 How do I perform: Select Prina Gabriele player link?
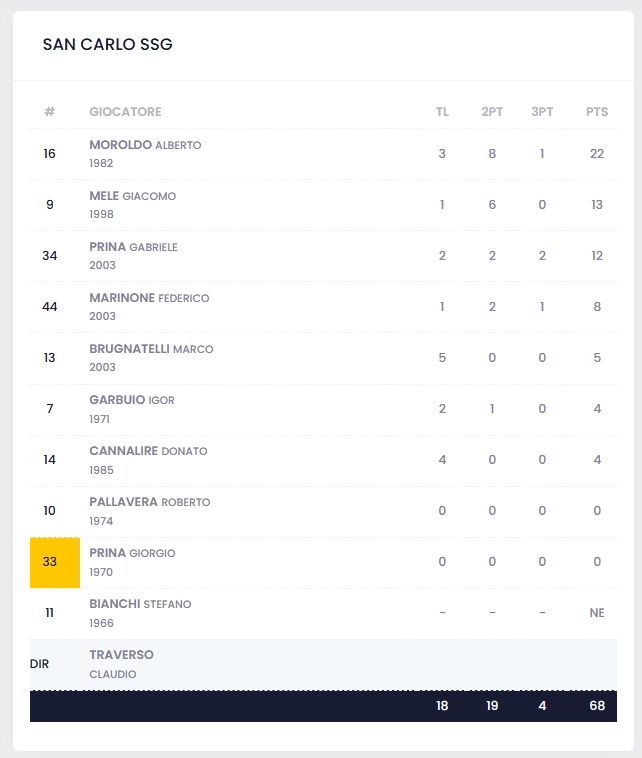coord(133,247)
